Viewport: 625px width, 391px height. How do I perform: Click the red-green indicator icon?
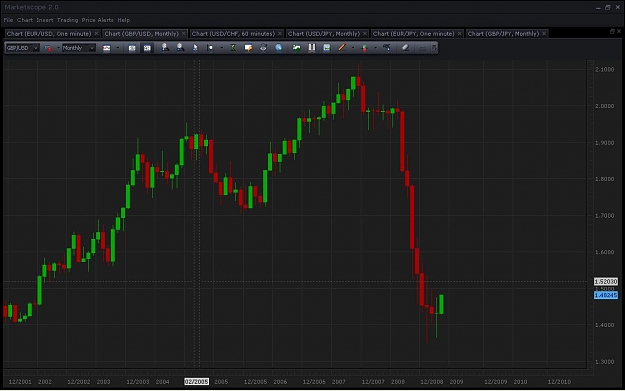(x=364, y=48)
